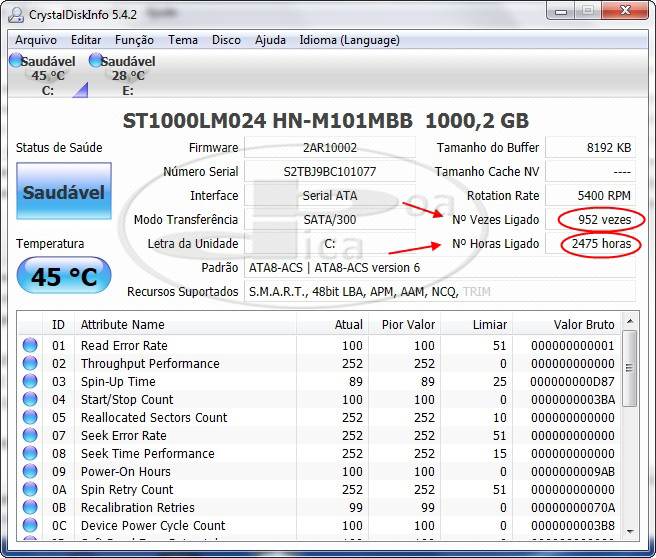Image resolution: width=656 pixels, height=558 pixels.
Task: Click the power-on count 952 vezes
Action: click(590, 220)
